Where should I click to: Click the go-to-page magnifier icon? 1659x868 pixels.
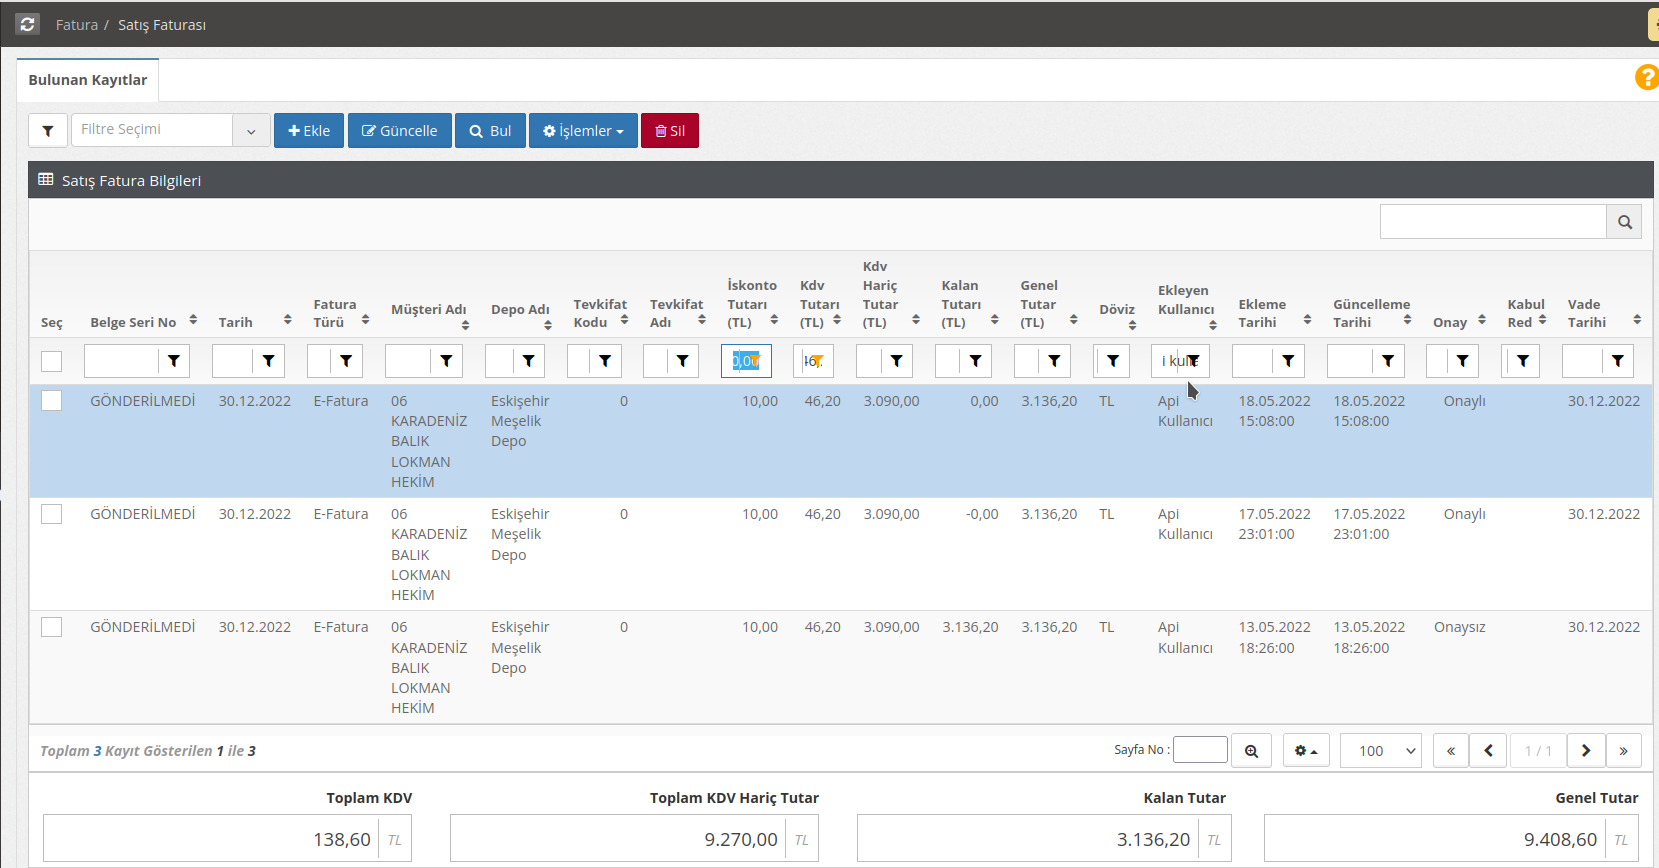pos(1251,751)
